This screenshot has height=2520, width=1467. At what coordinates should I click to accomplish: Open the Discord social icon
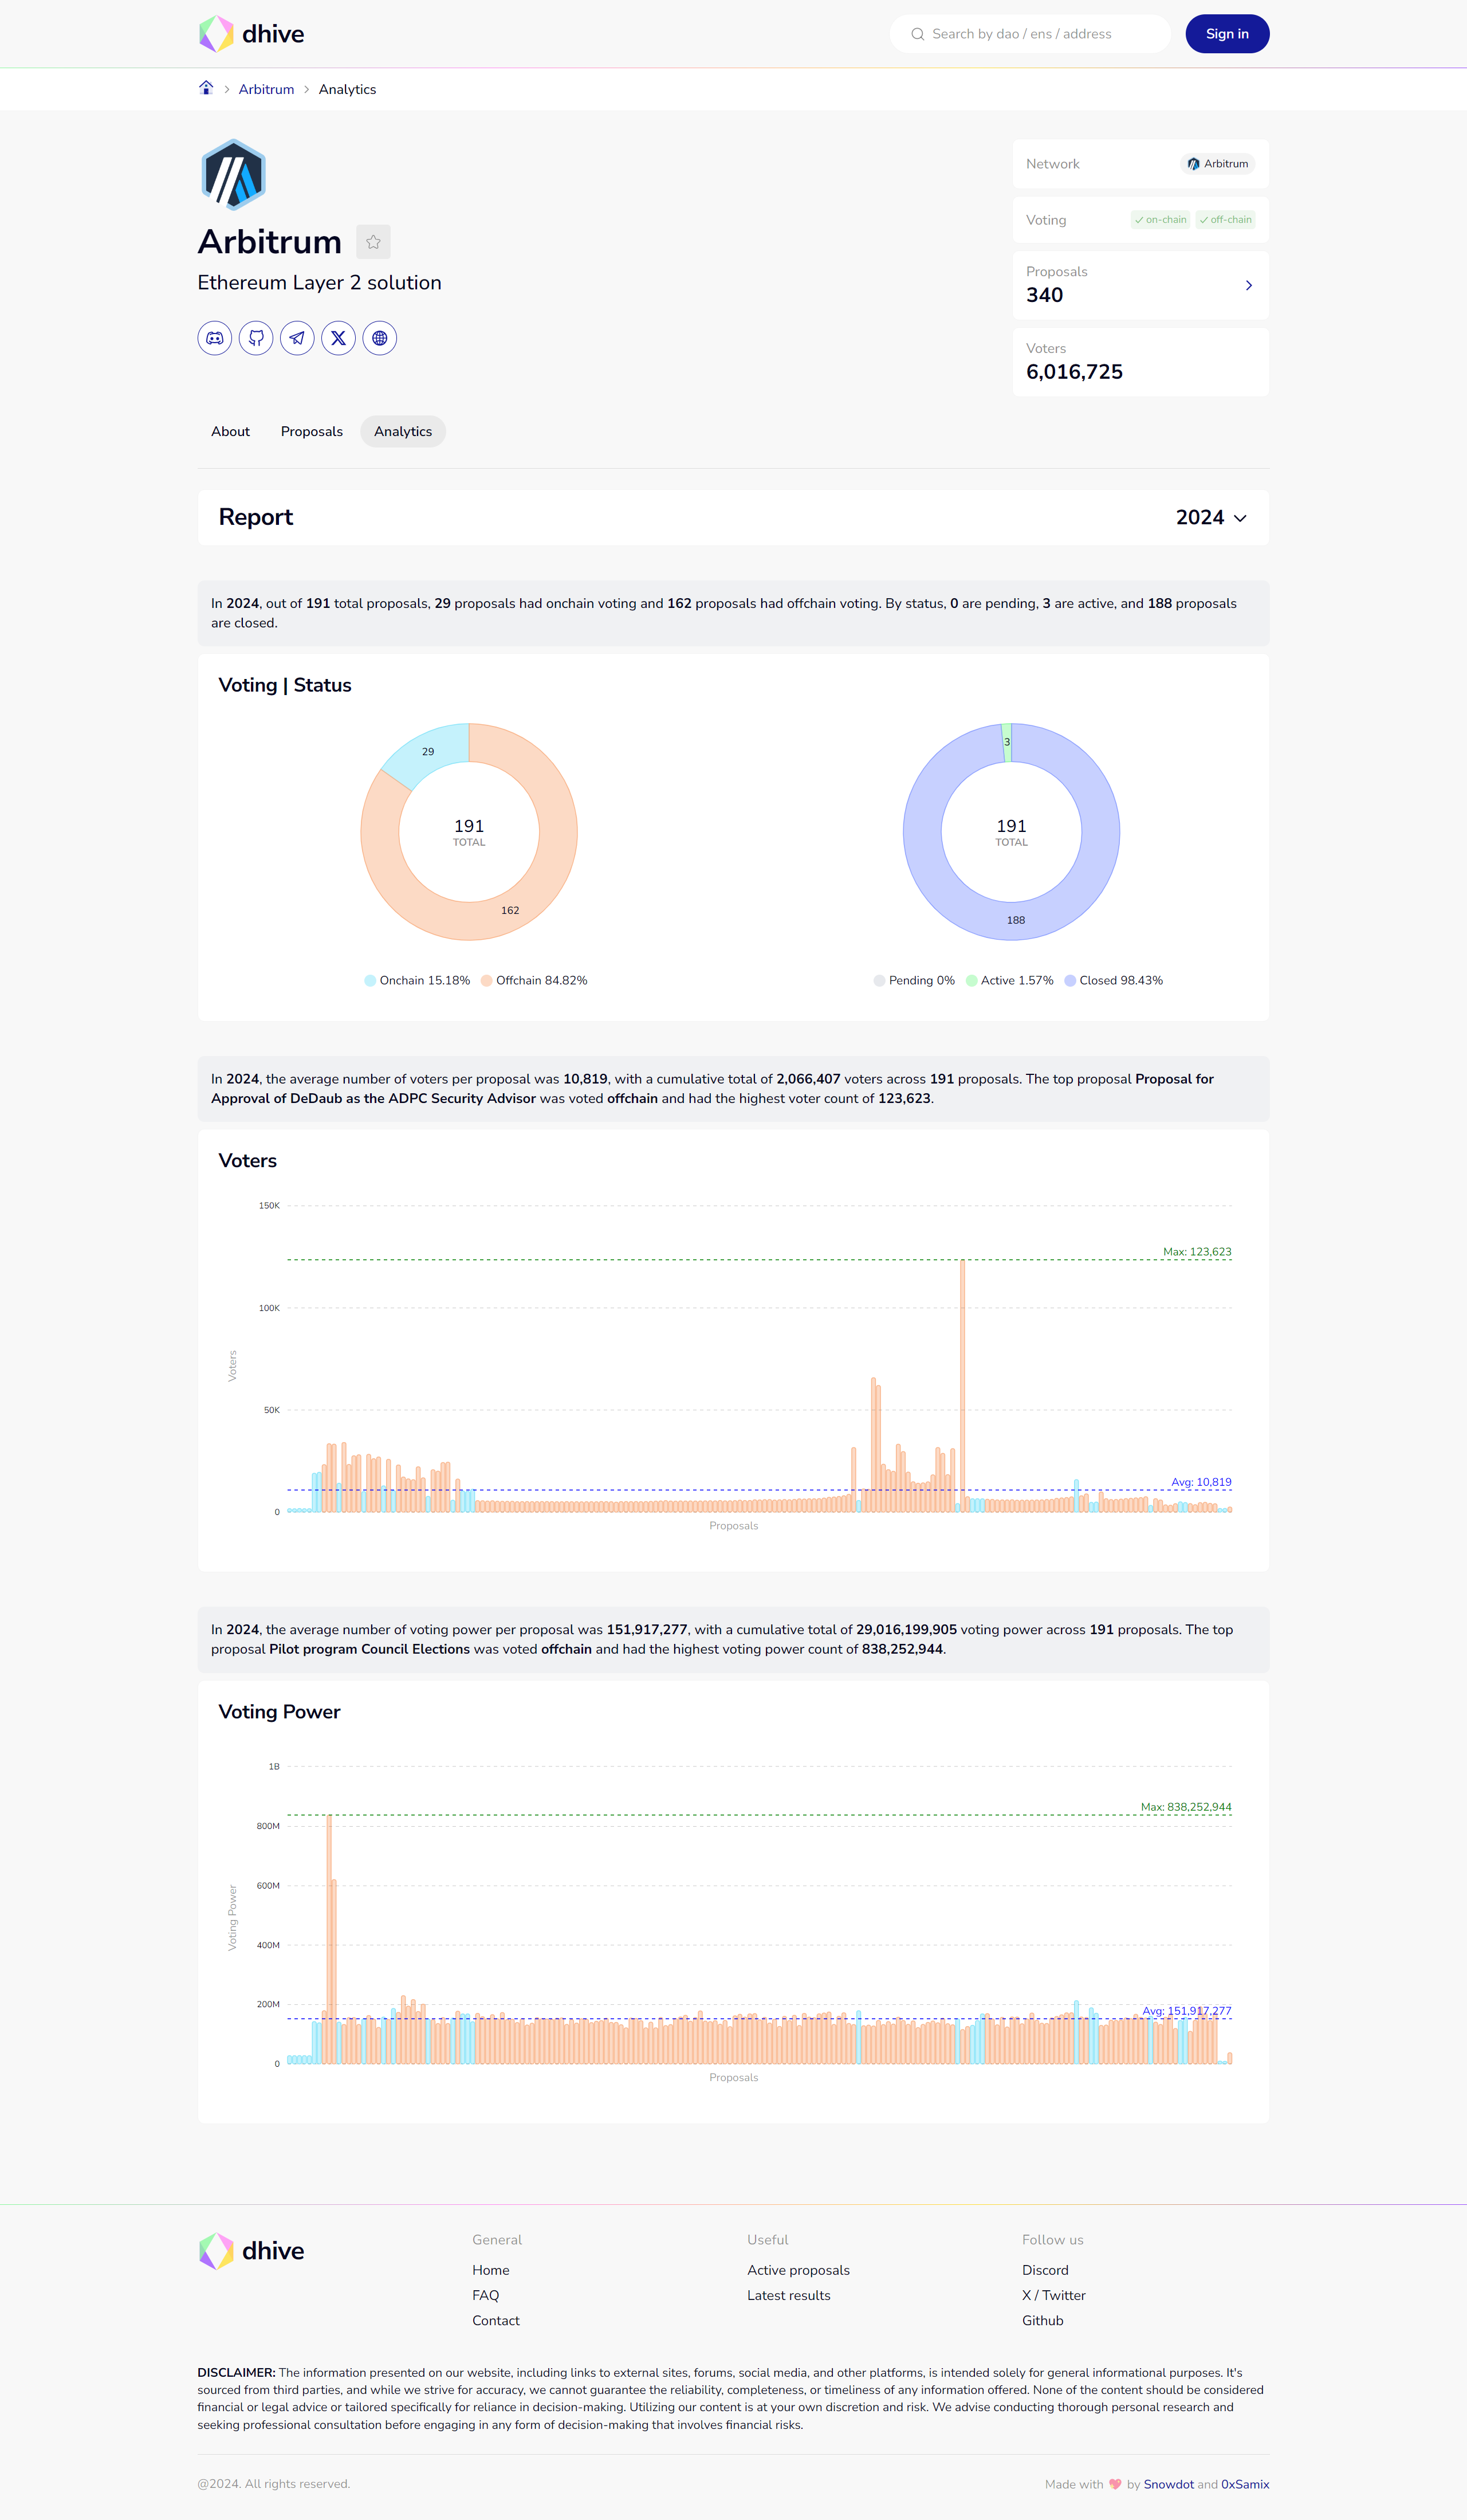pos(215,338)
